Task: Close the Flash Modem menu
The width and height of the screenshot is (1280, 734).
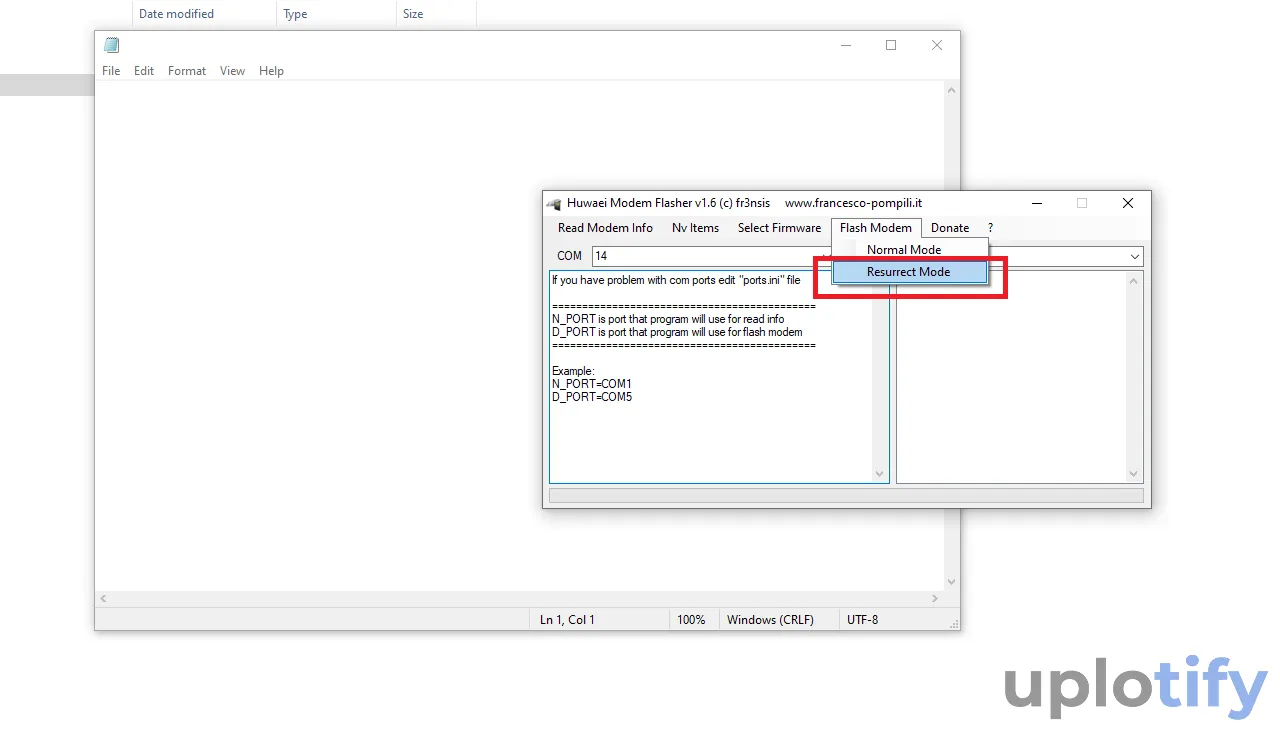Action: click(876, 228)
